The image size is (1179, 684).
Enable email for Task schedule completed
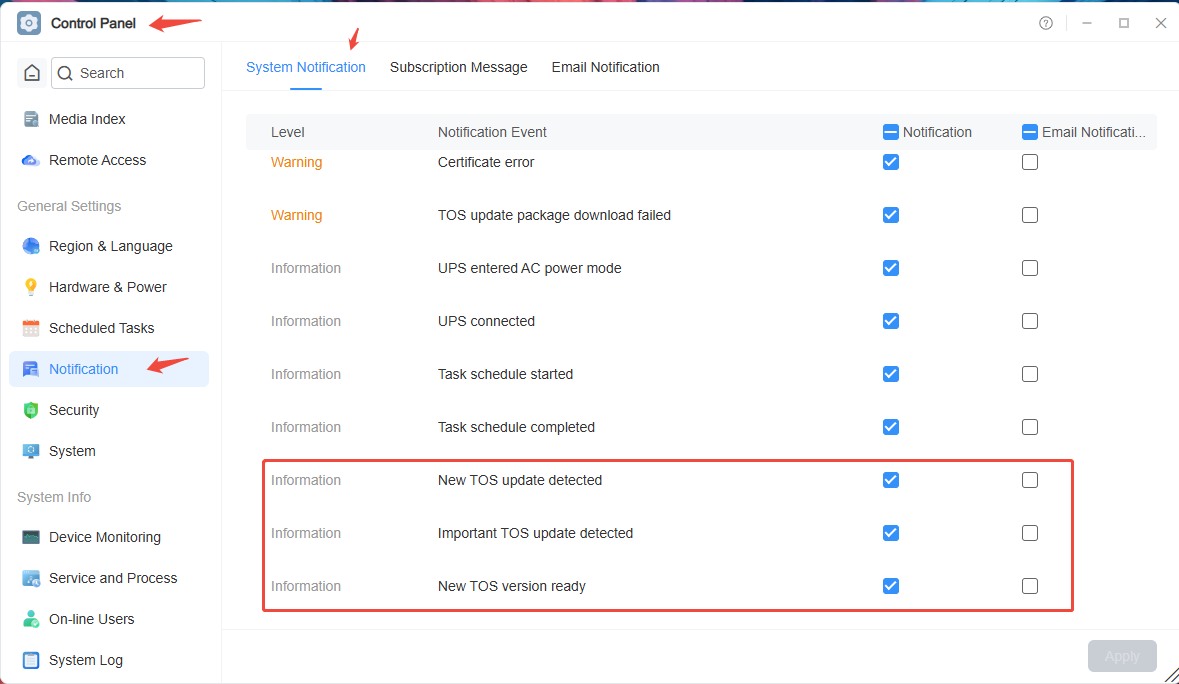click(1029, 427)
